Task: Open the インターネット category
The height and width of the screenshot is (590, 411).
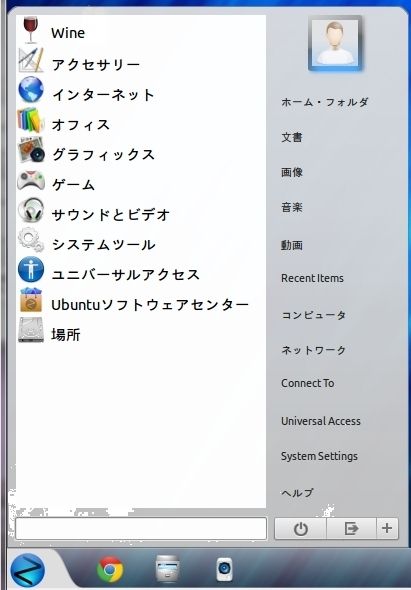Action: click(x=103, y=94)
